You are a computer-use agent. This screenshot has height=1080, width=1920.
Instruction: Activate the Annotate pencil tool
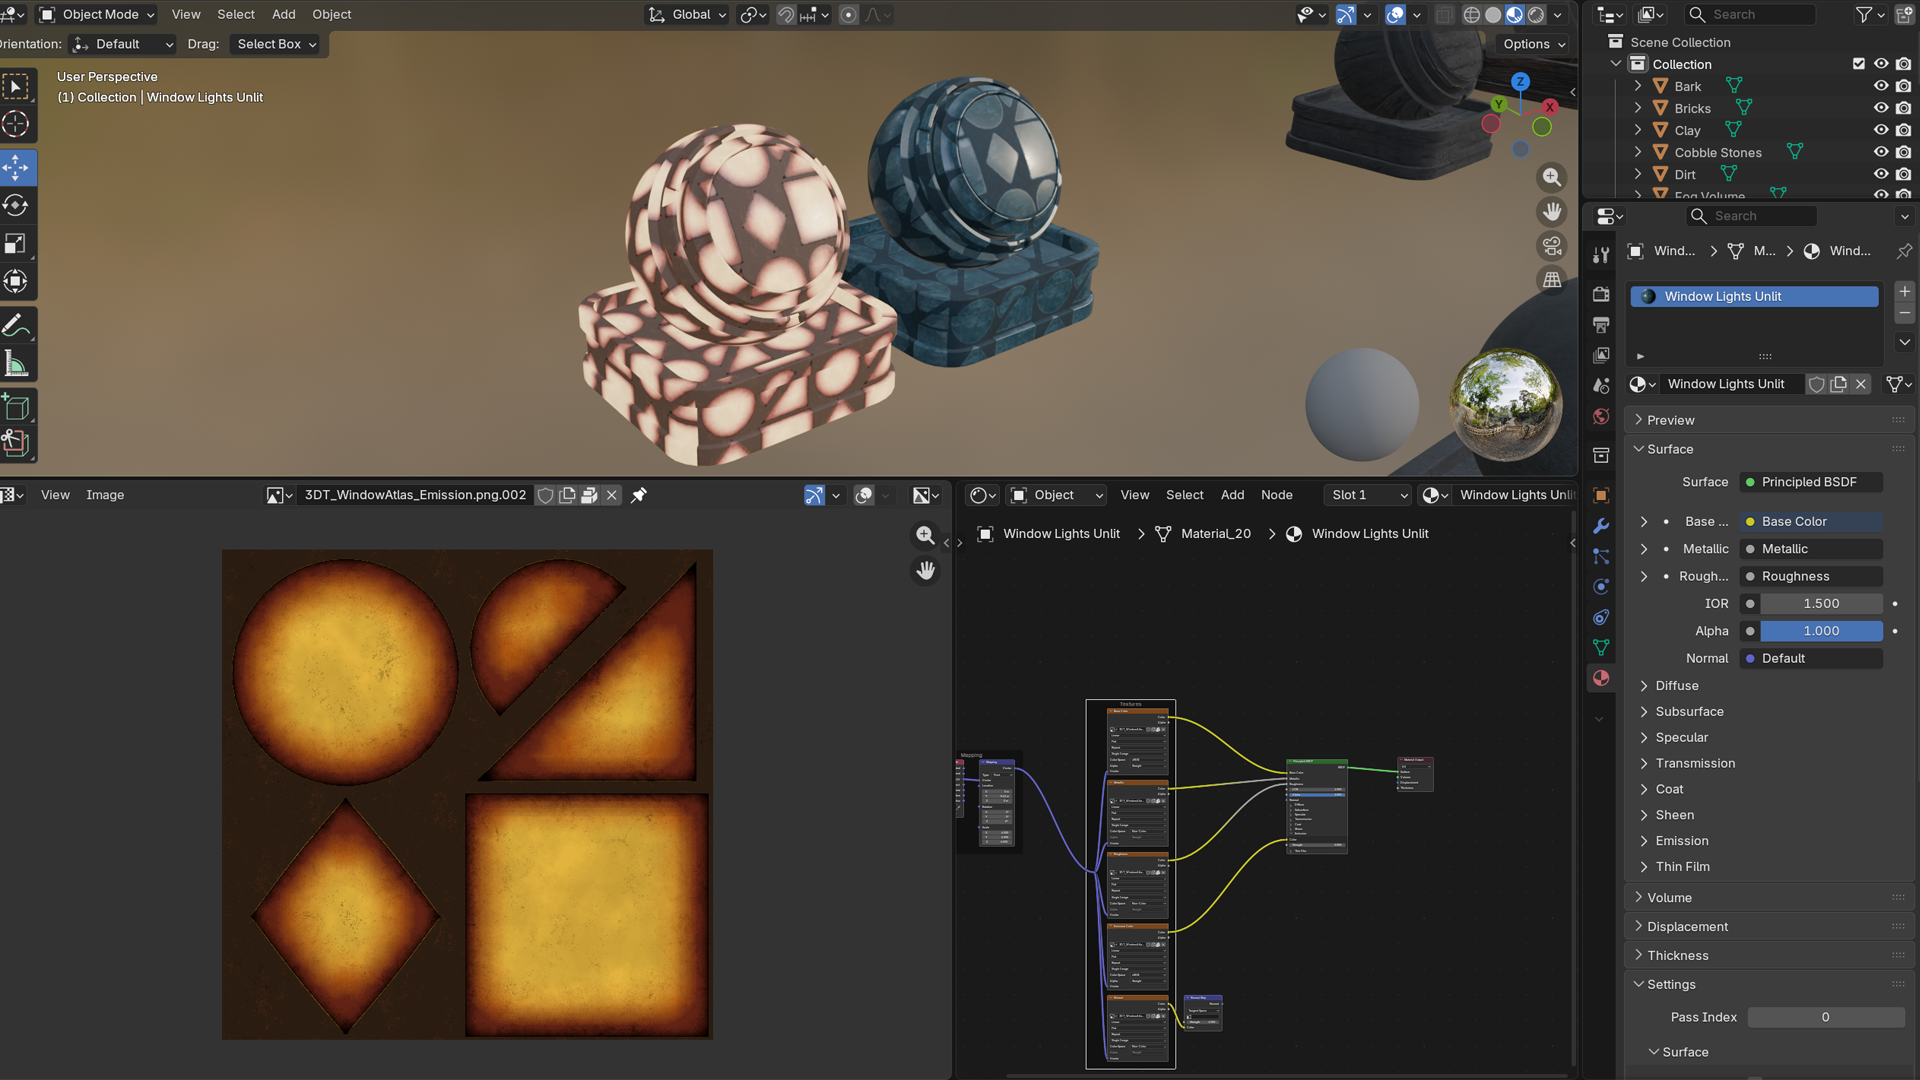16,326
